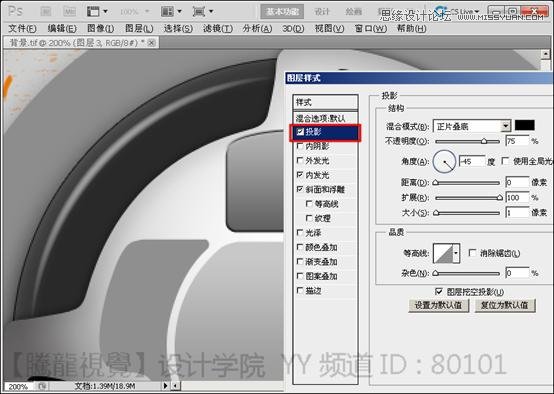The image size is (554, 394).
Task: Enable the 外发光 checkbox
Action: pos(300,160)
